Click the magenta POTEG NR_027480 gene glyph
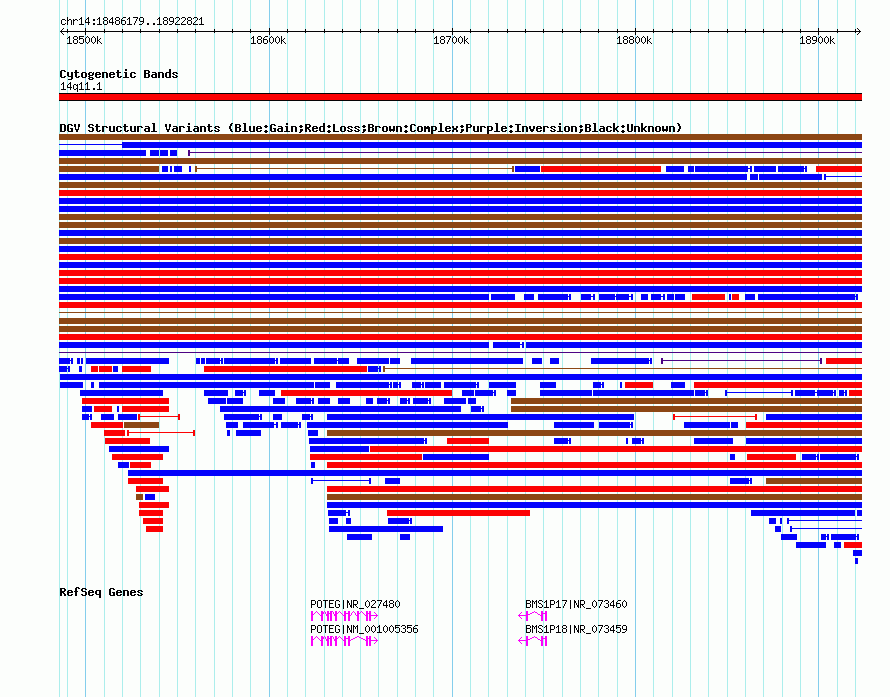Image resolution: width=890 pixels, height=697 pixels. (345, 616)
